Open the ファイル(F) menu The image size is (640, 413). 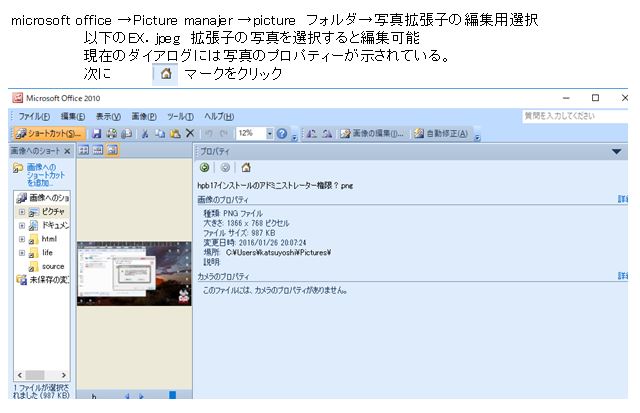tap(33, 116)
